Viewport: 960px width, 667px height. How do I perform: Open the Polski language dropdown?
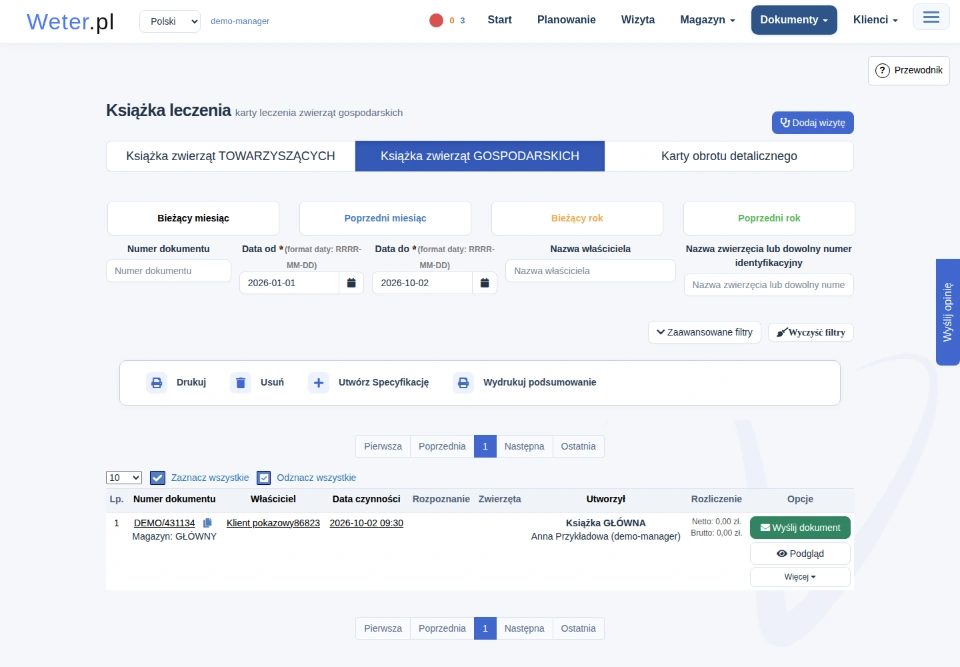tap(170, 21)
